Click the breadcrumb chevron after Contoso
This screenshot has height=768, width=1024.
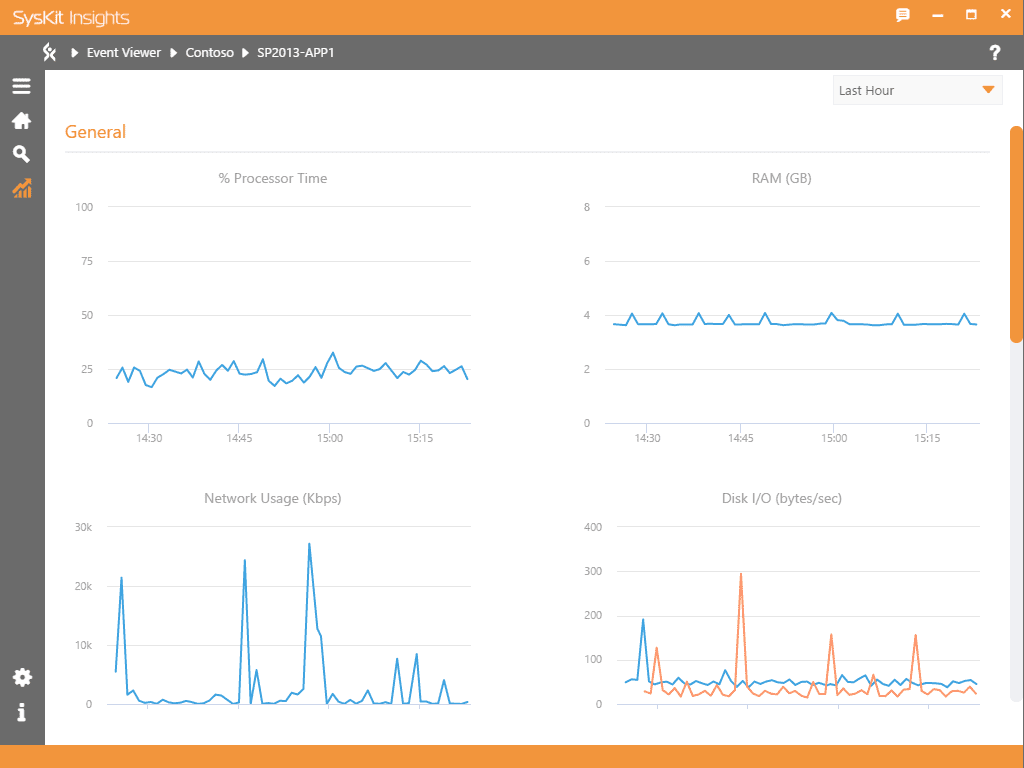pyautogui.click(x=245, y=52)
